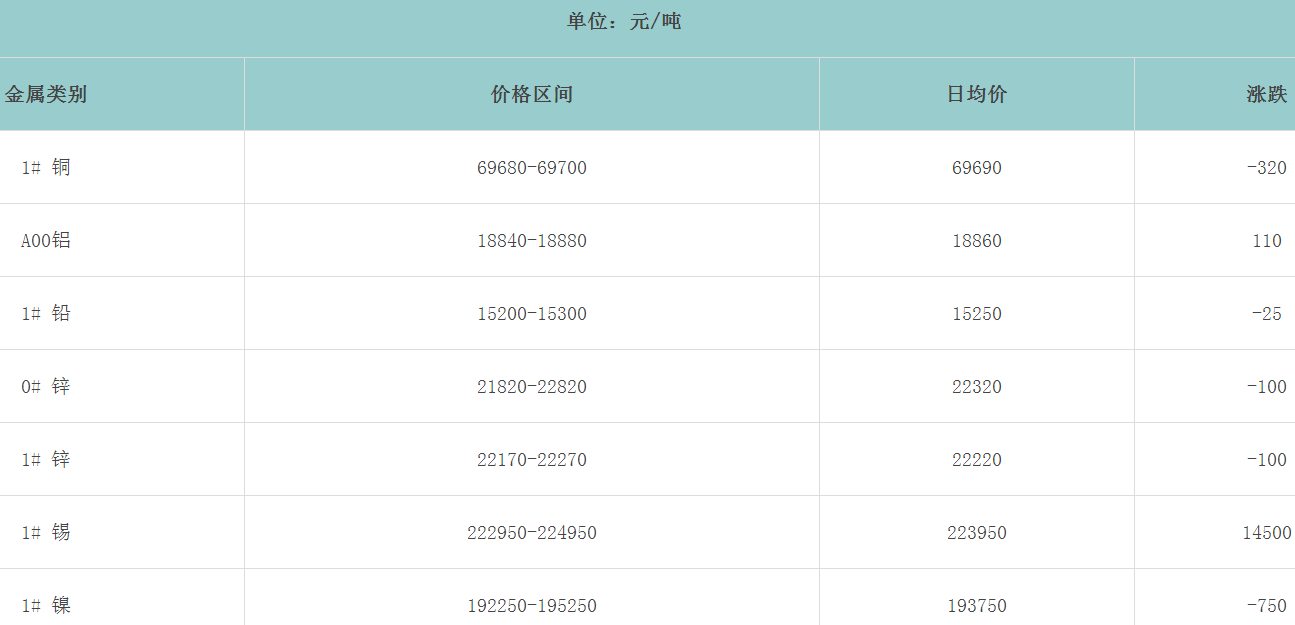Select the 1# 铜 metal name cell
Screen dimensions: 1295x625
[46, 168]
